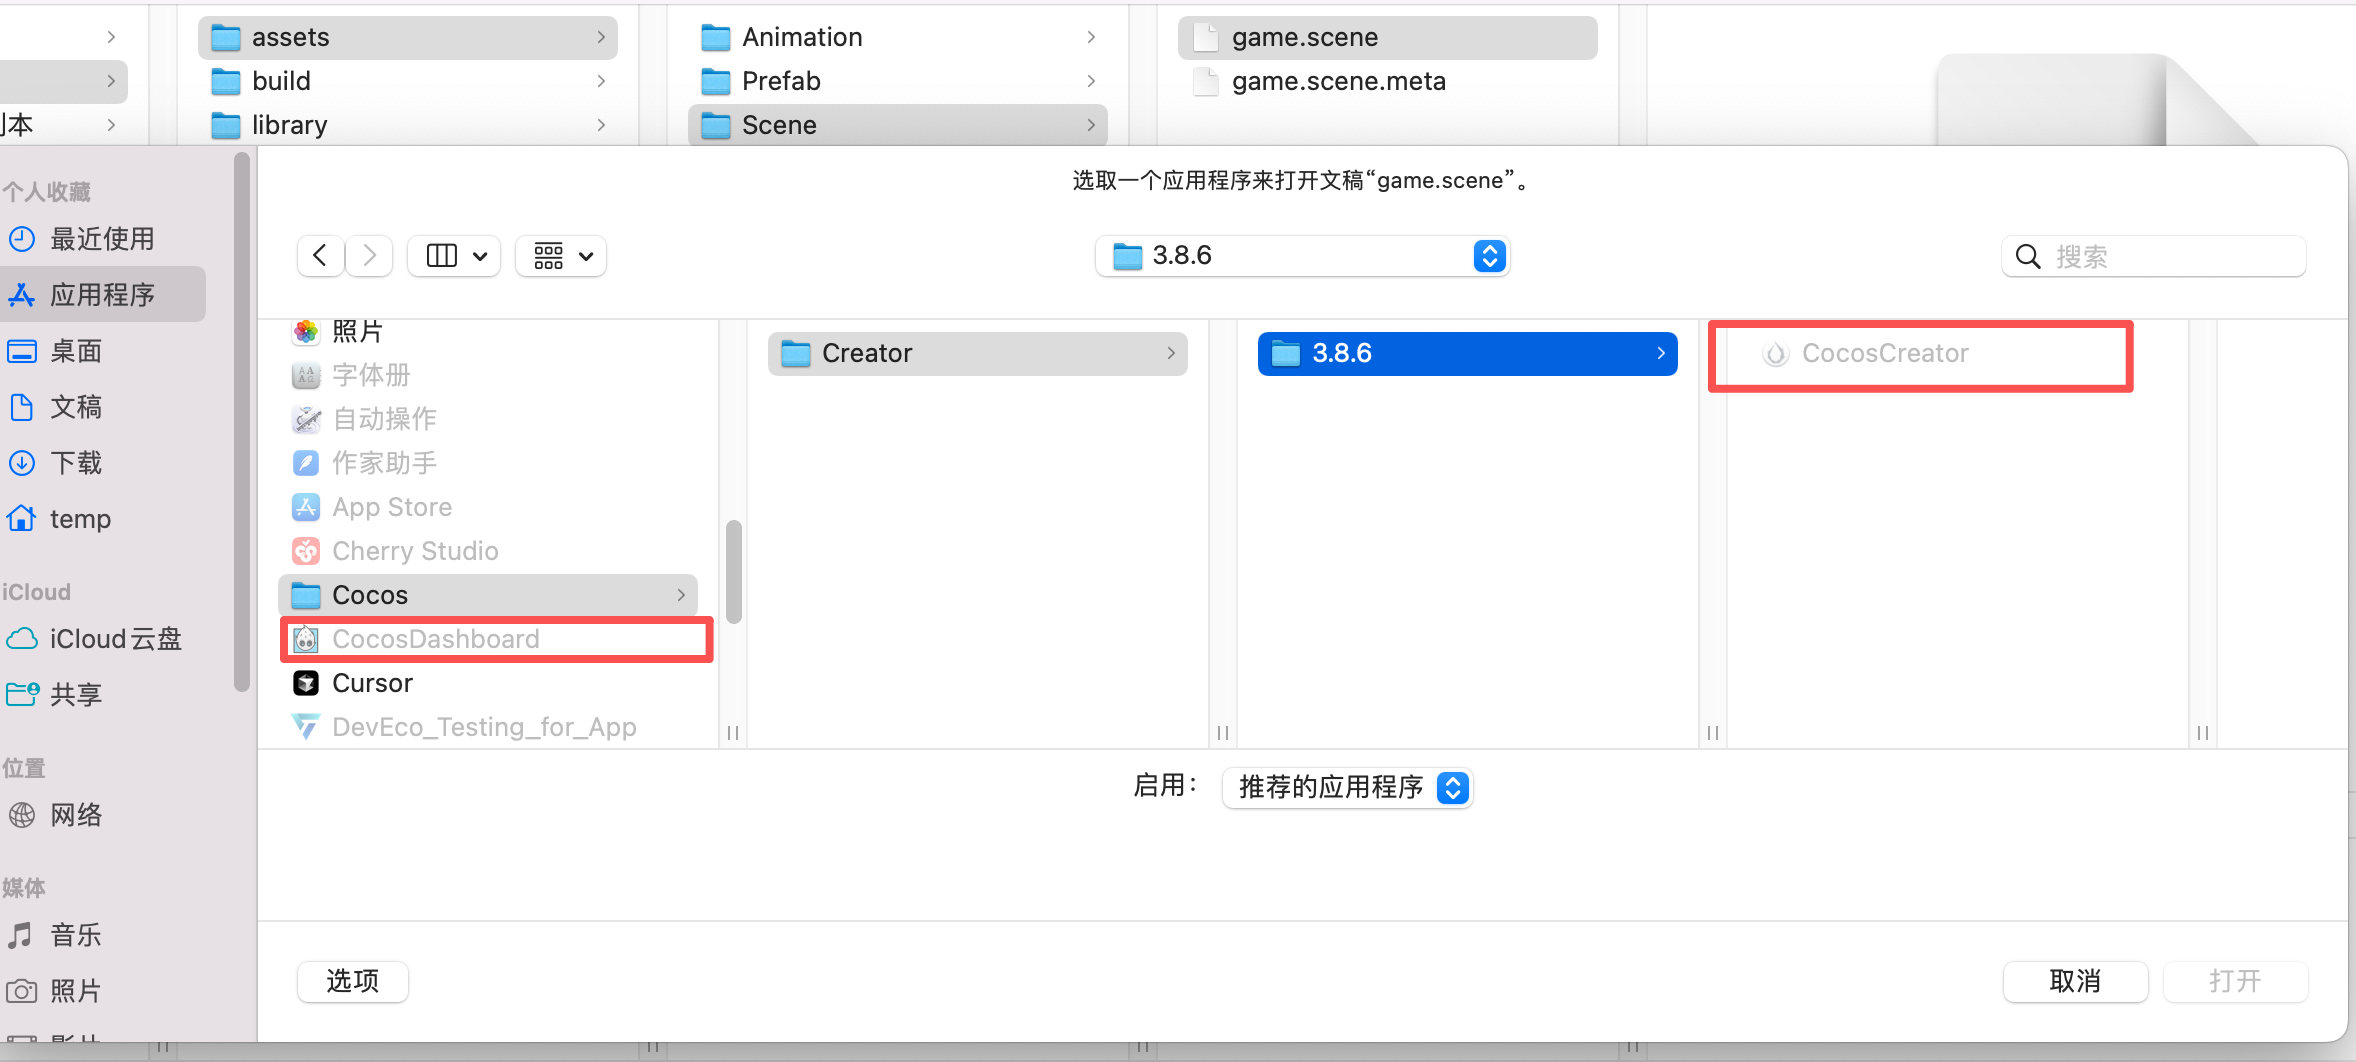Select 下载 in the sidebar
The width and height of the screenshot is (2356, 1062).
(x=103, y=463)
